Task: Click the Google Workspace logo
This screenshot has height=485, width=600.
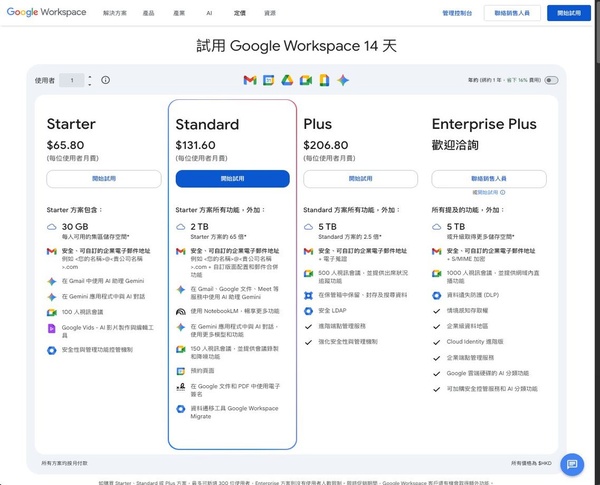Action: coord(46,12)
